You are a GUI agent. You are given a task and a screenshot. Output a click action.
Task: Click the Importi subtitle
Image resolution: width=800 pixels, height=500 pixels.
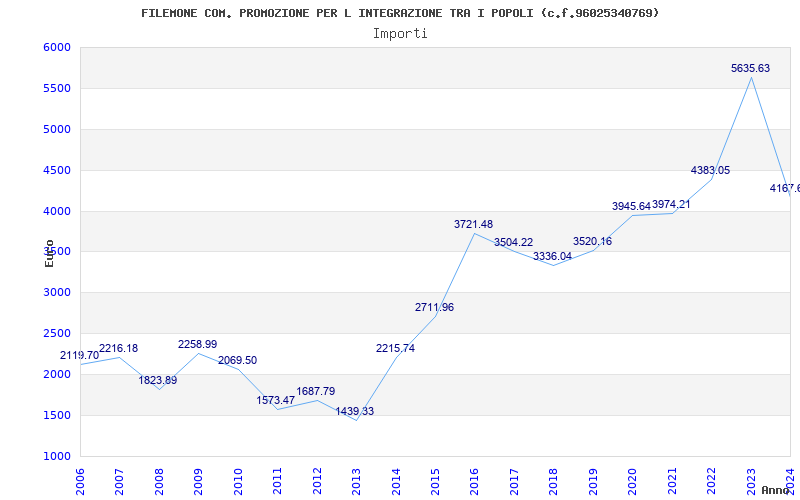400,34
